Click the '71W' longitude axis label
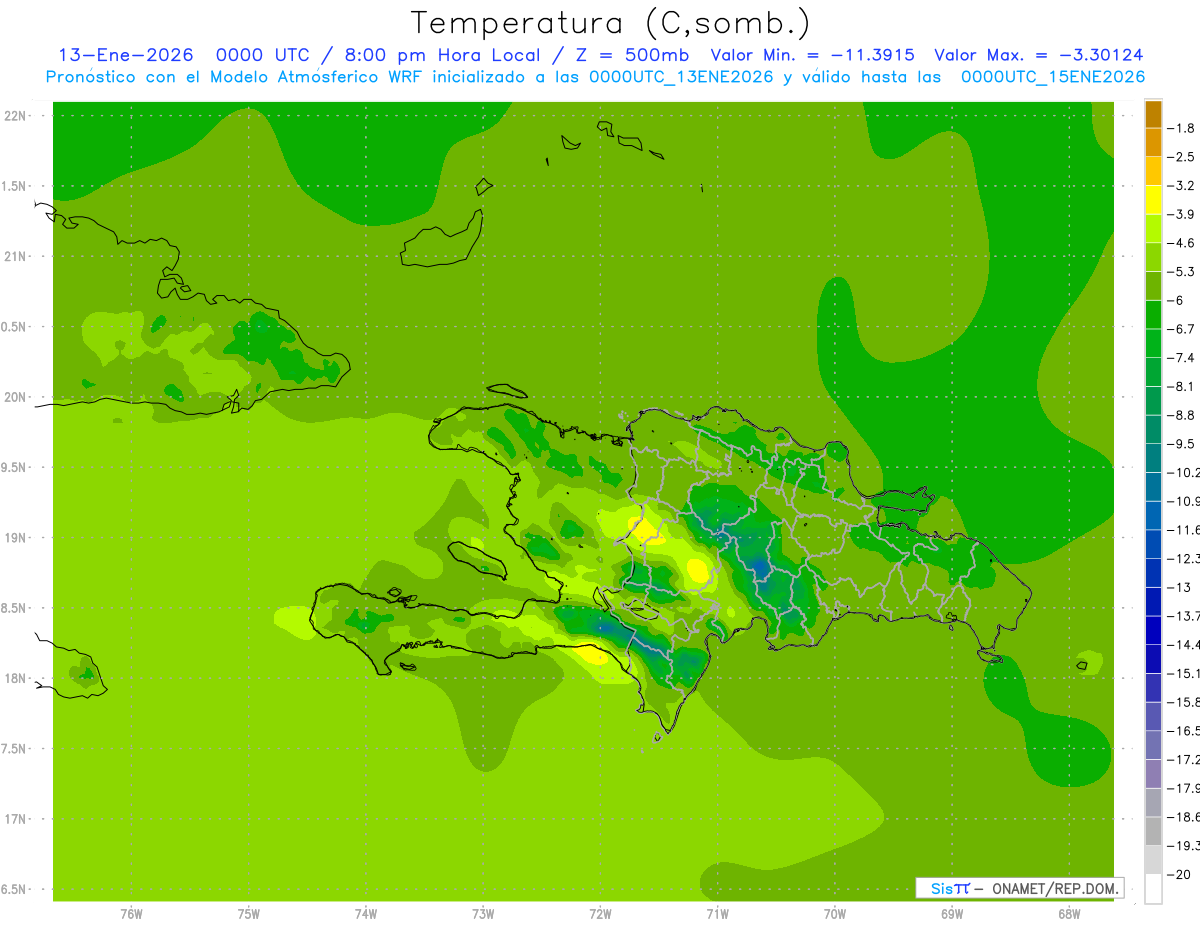 [717, 914]
